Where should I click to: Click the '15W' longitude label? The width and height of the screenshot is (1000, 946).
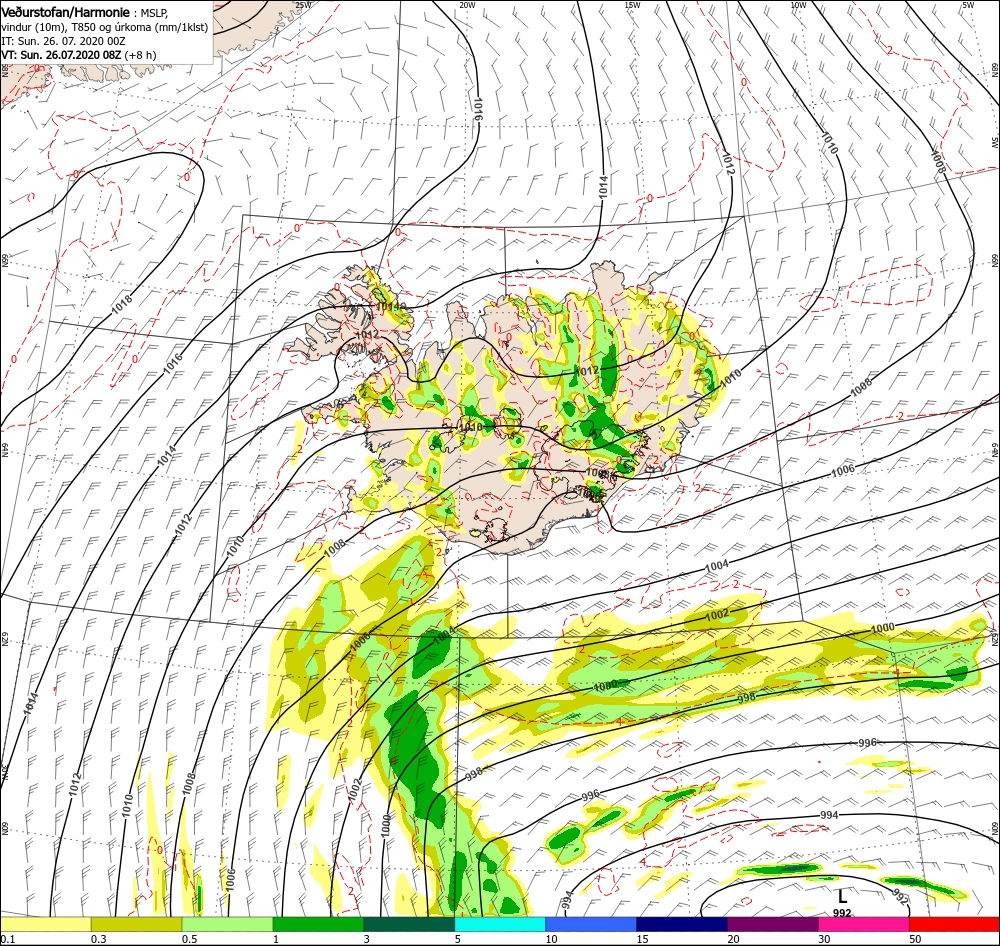[x=633, y=5]
